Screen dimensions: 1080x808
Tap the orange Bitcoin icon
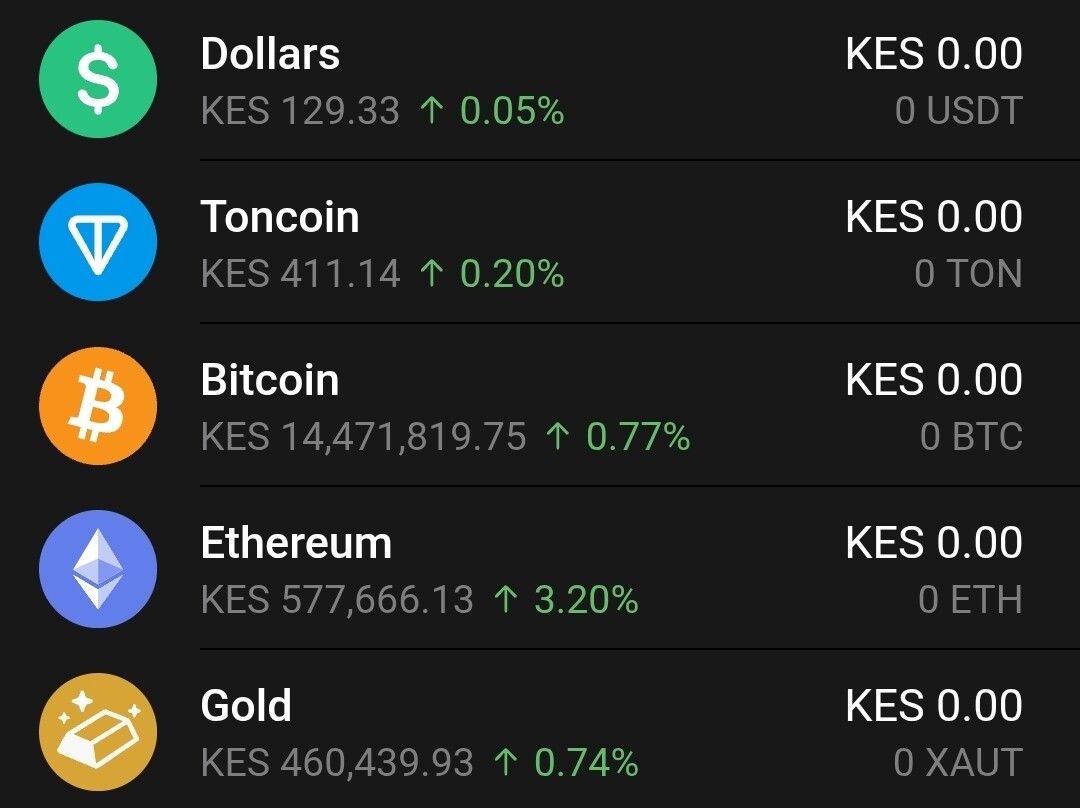point(98,405)
